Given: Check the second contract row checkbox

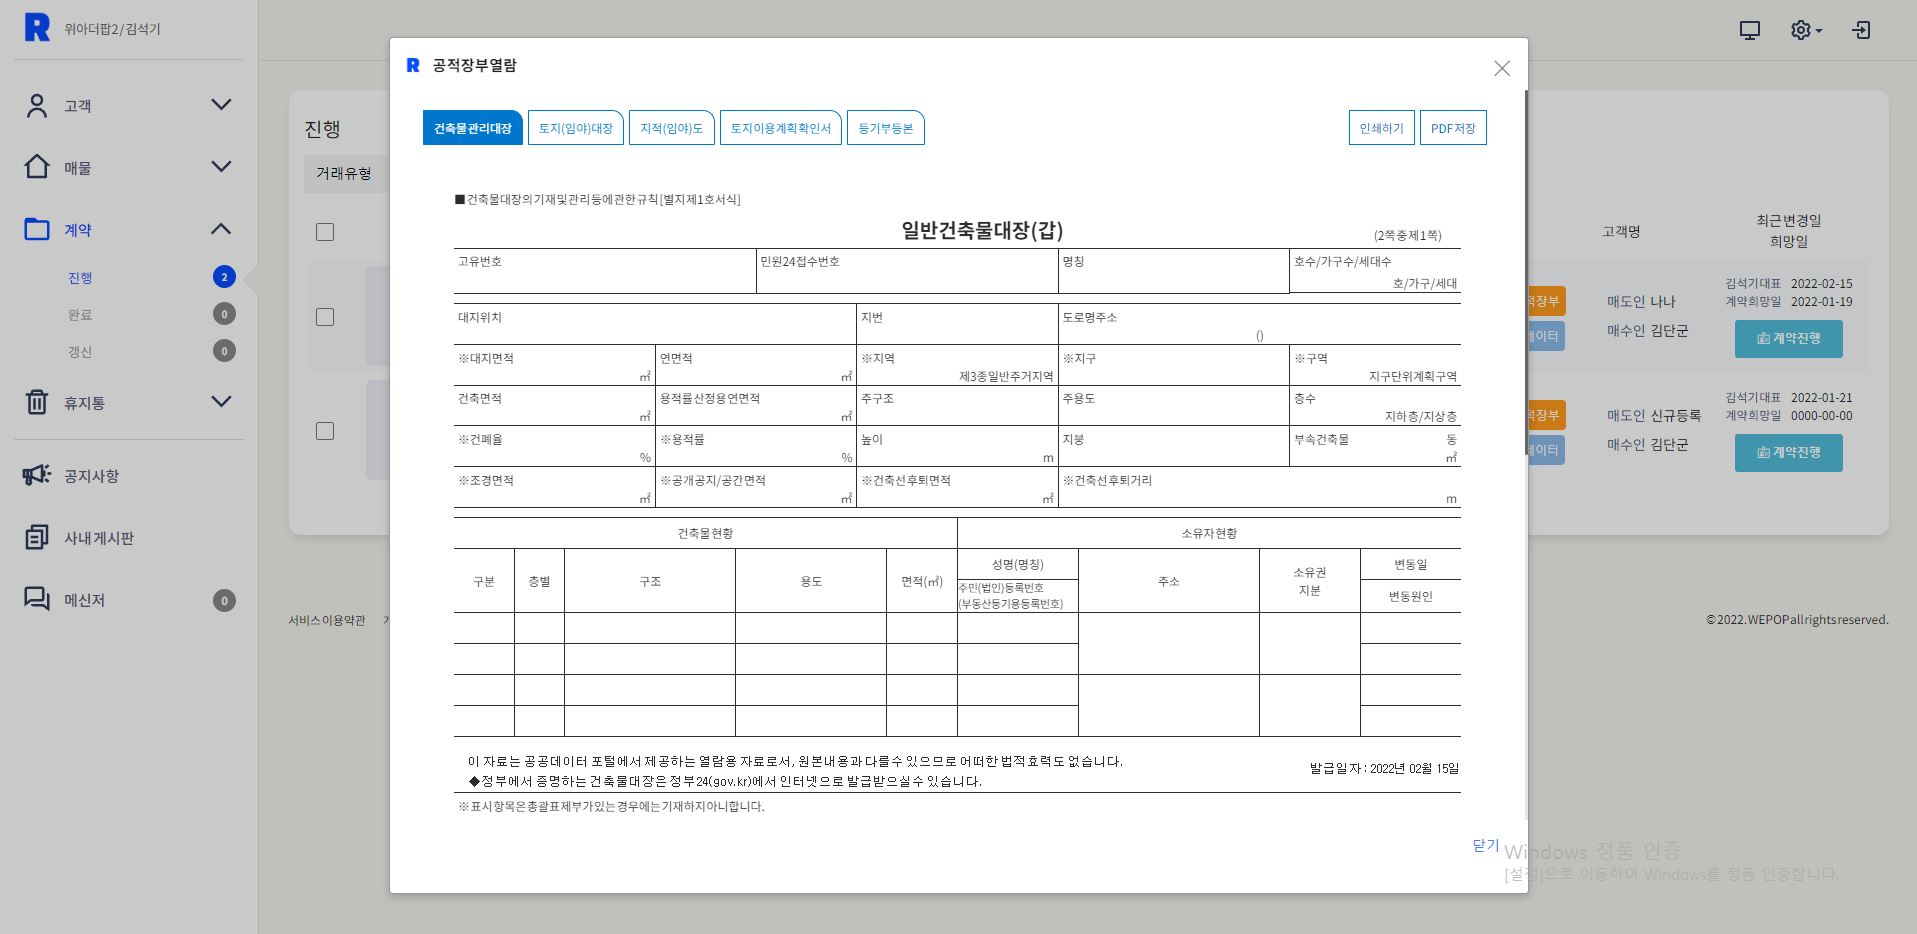Looking at the screenshot, I should pos(325,431).
